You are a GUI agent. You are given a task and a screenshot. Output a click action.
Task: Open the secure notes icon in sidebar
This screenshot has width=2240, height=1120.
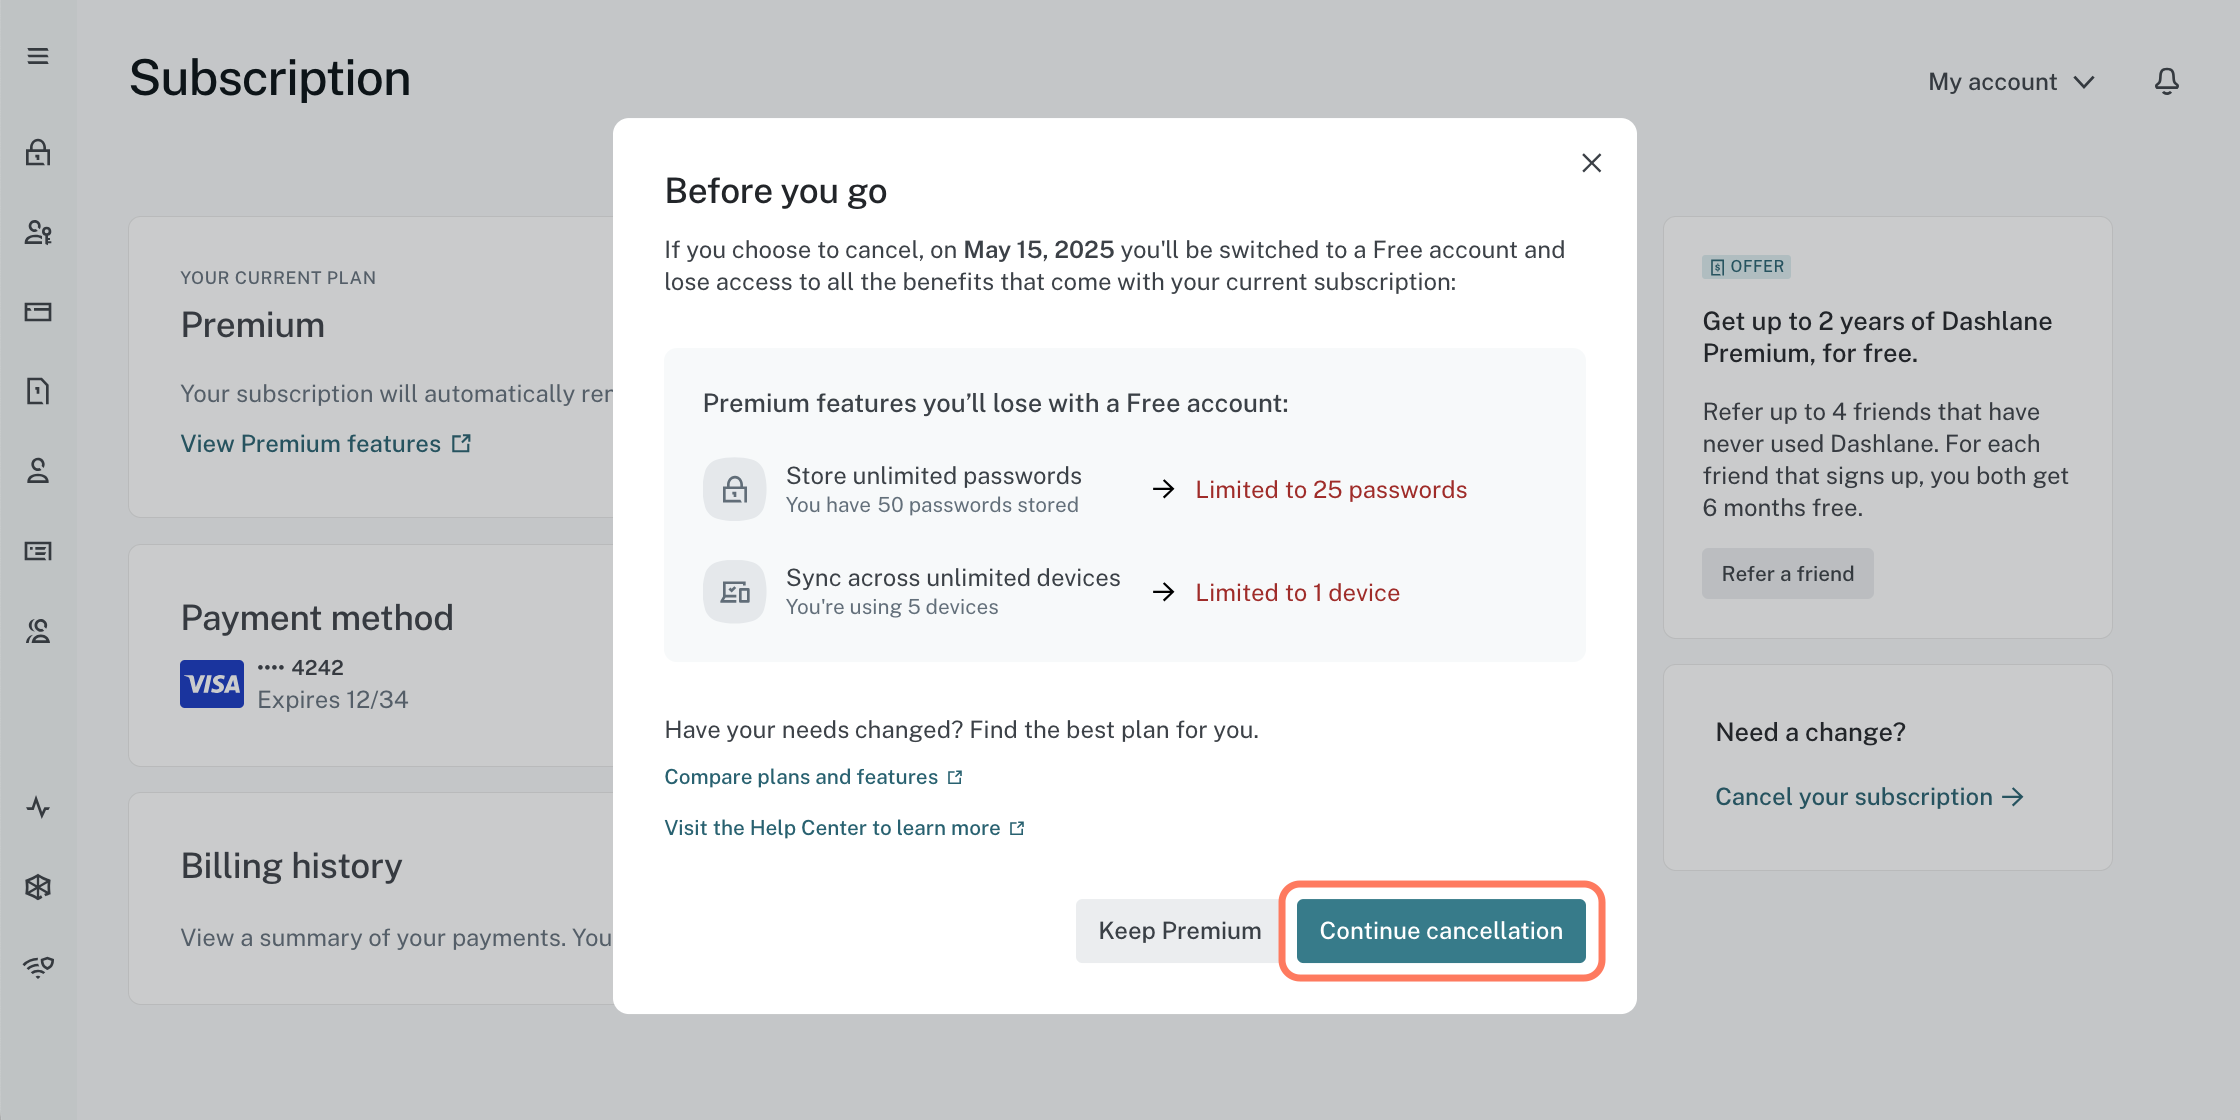(38, 391)
